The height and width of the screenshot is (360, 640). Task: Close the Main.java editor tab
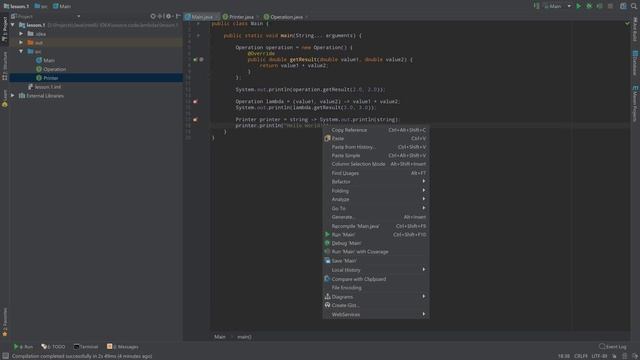coord(217,17)
